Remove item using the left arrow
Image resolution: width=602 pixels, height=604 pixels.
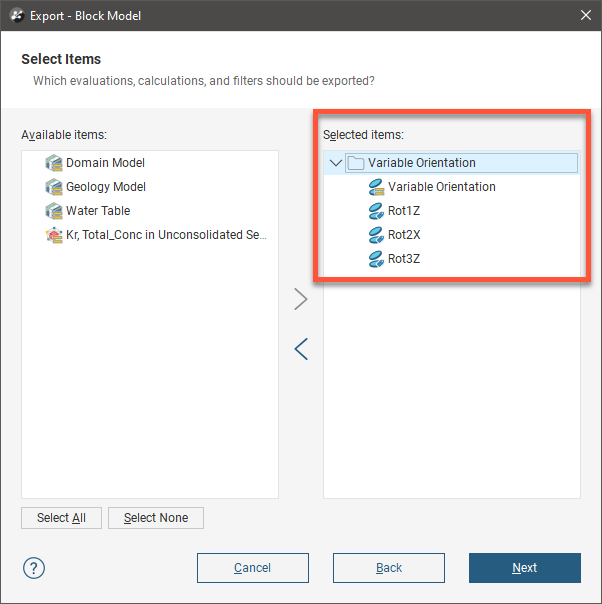click(301, 348)
